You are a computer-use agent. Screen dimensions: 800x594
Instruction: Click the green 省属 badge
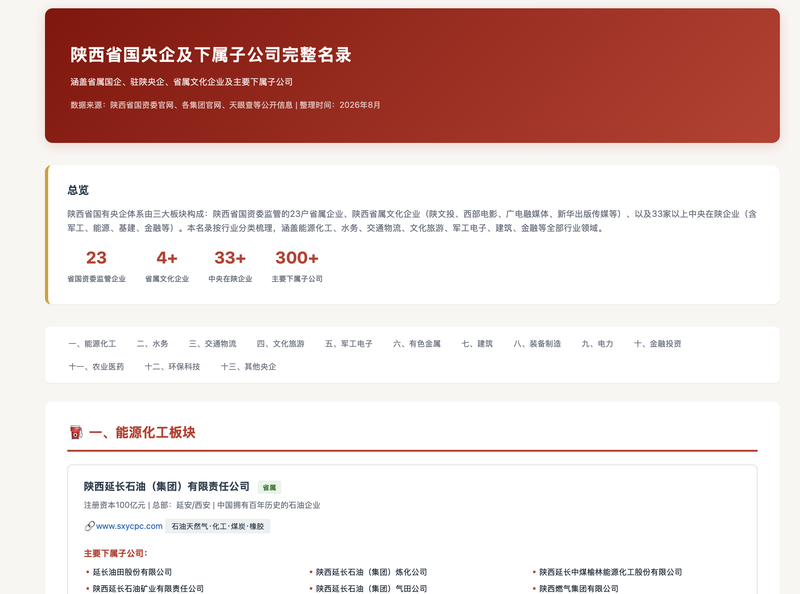point(269,487)
